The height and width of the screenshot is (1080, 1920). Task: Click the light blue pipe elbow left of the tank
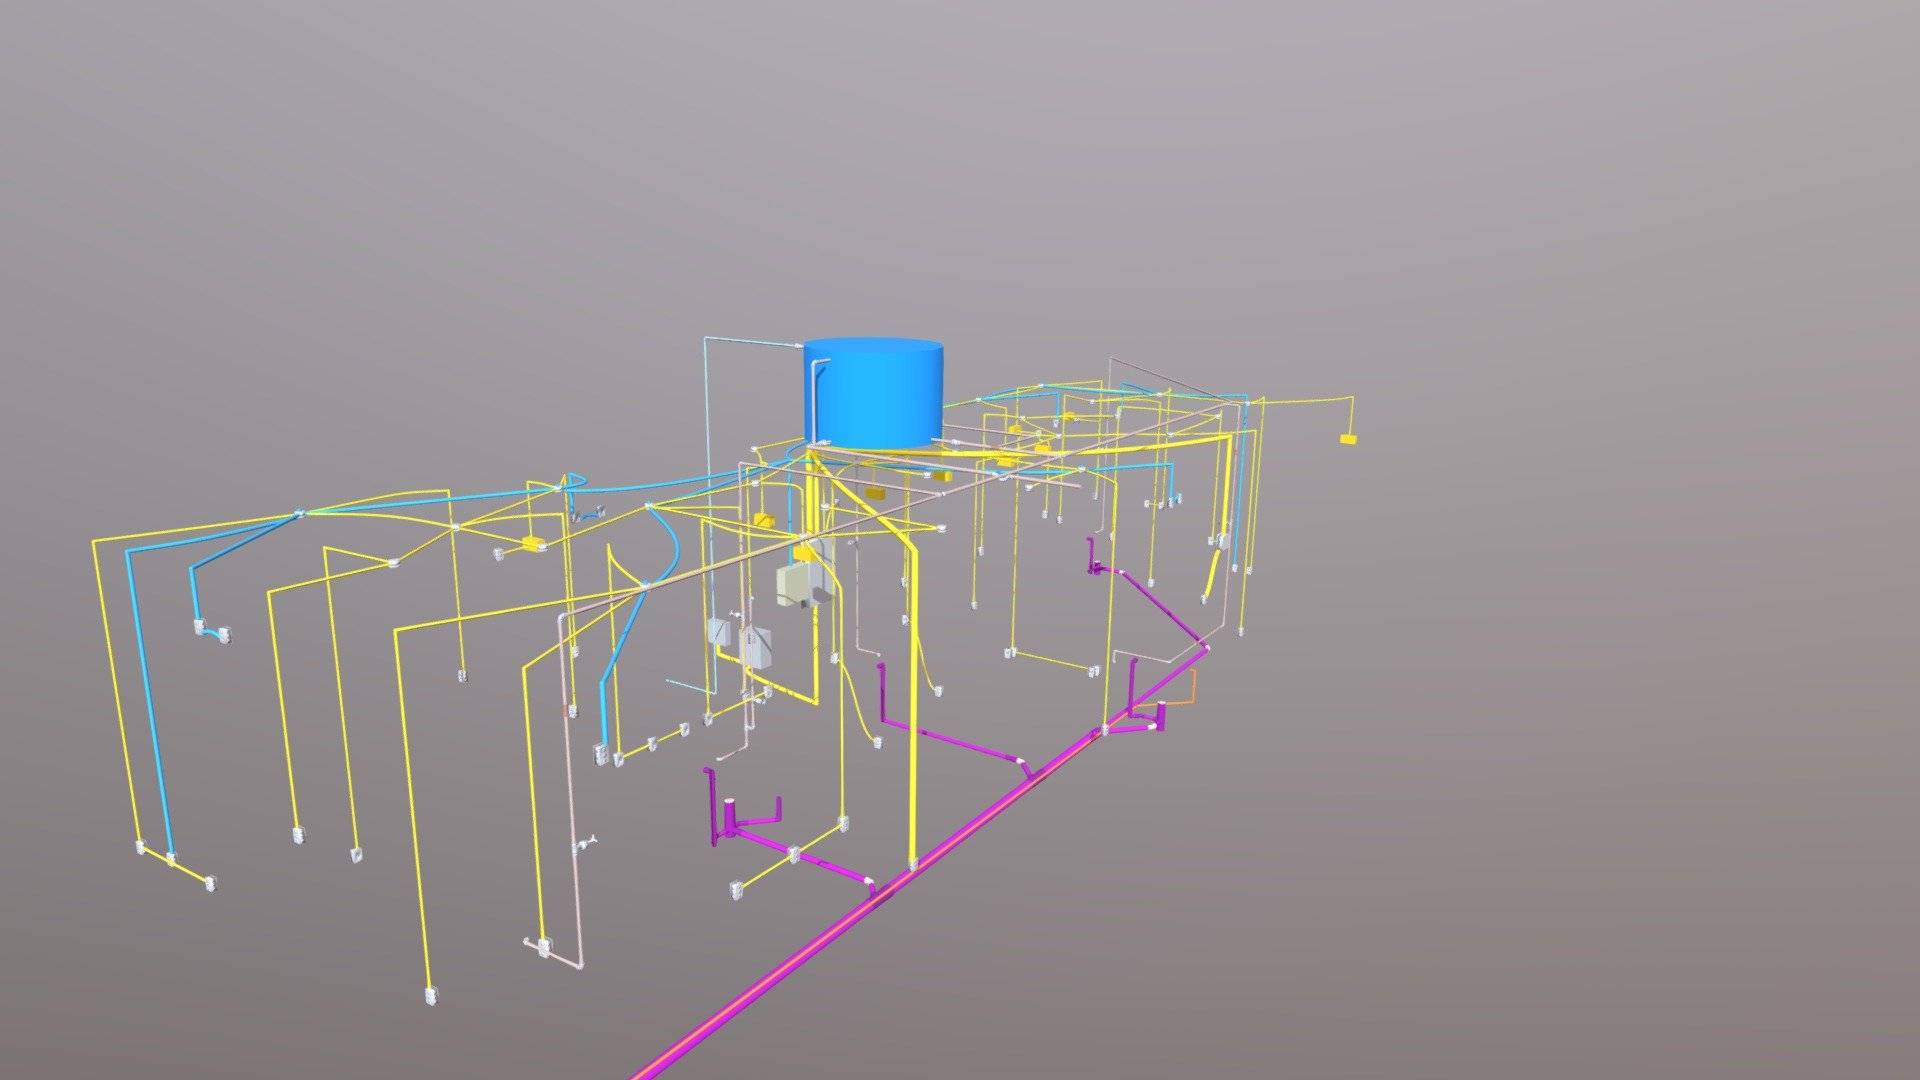[707, 340]
